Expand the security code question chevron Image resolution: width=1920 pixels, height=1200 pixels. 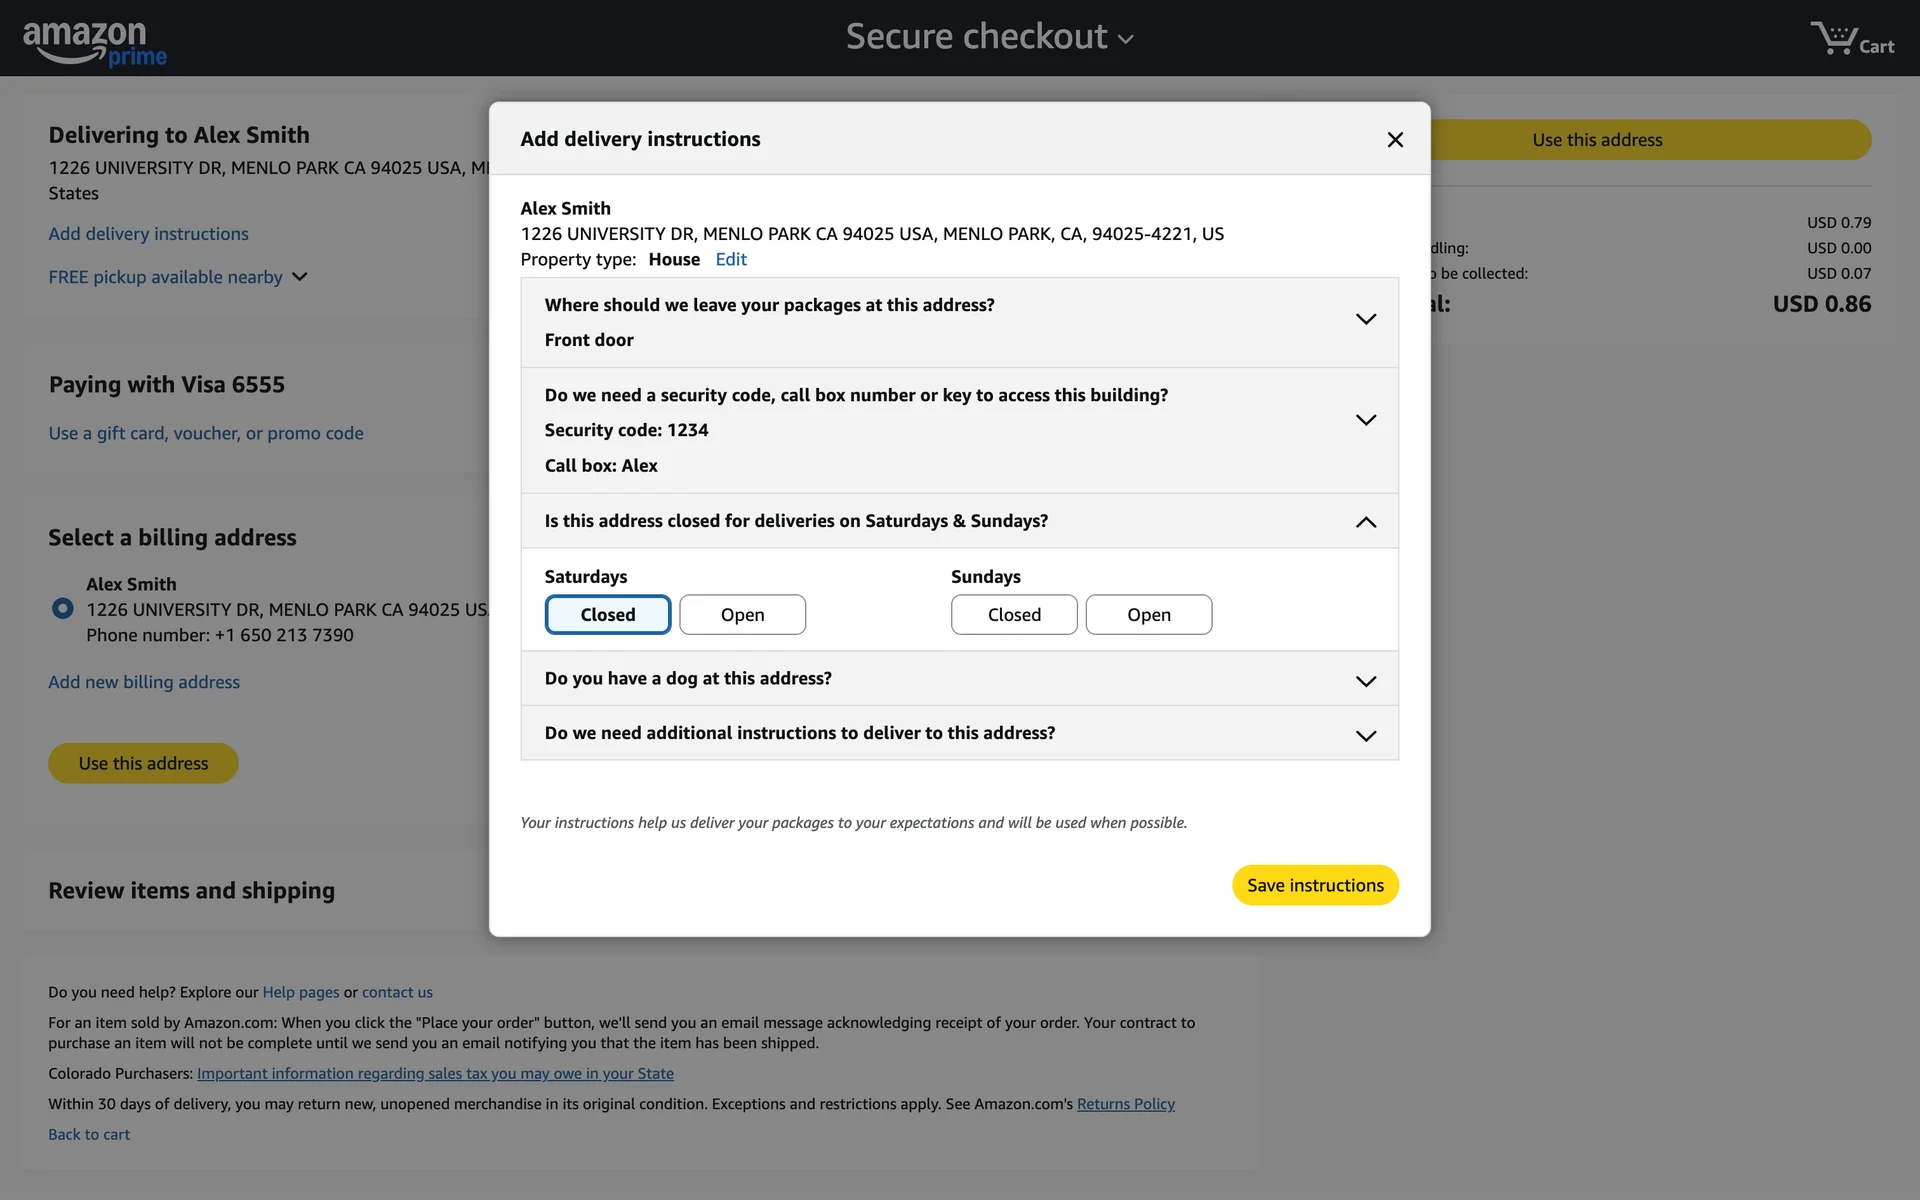point(1365,420)
